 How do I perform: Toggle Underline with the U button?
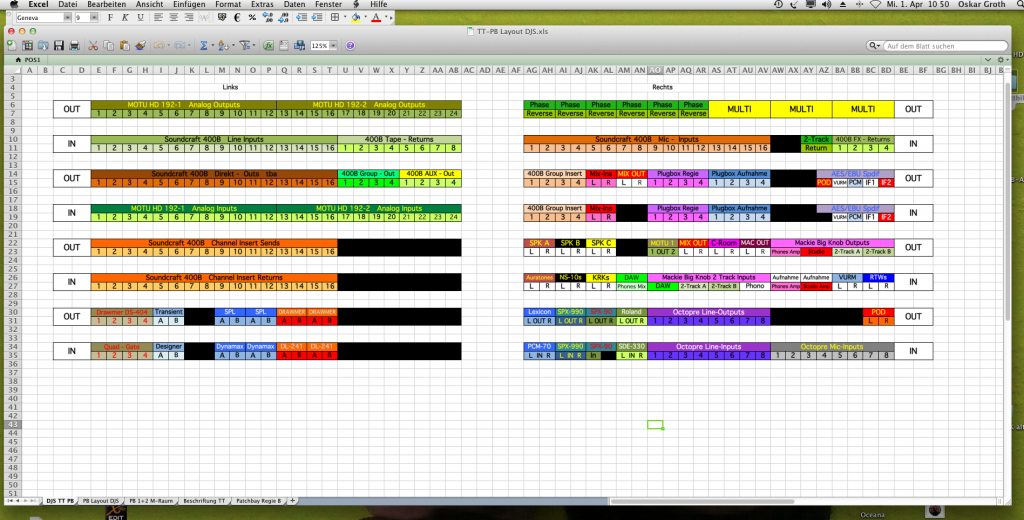140,18
